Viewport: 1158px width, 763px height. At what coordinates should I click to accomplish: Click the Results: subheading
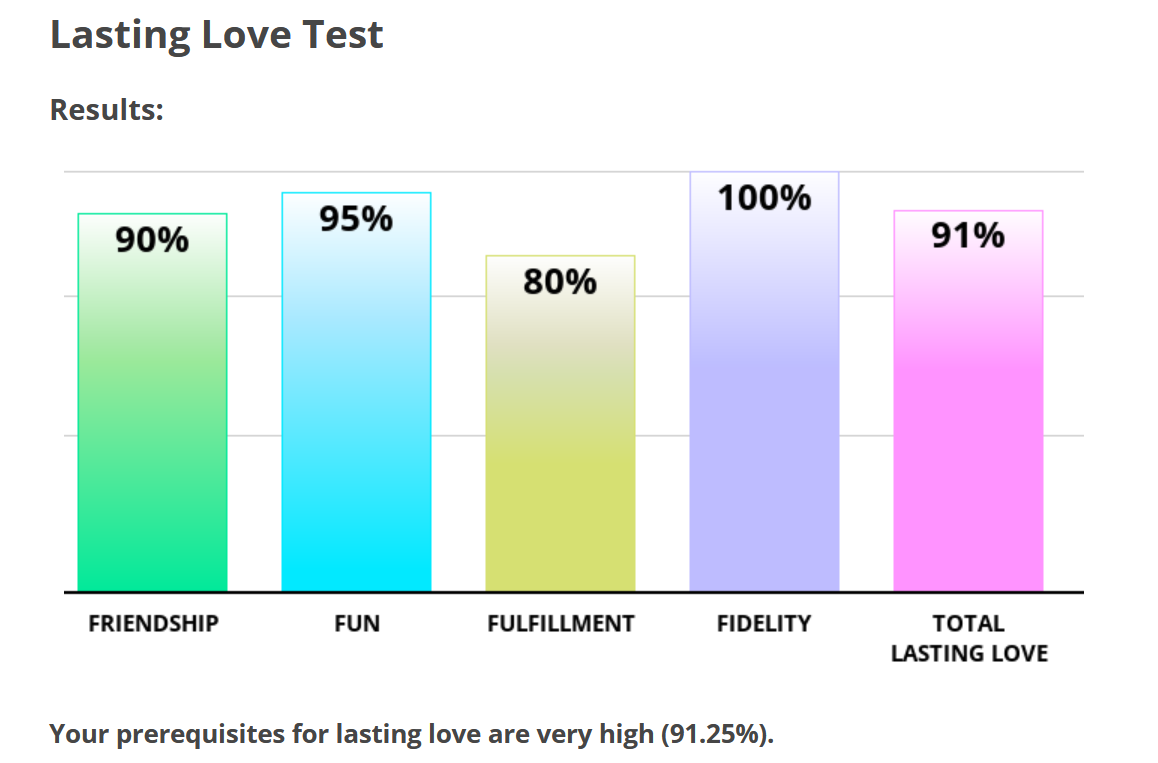coord(107,109)
